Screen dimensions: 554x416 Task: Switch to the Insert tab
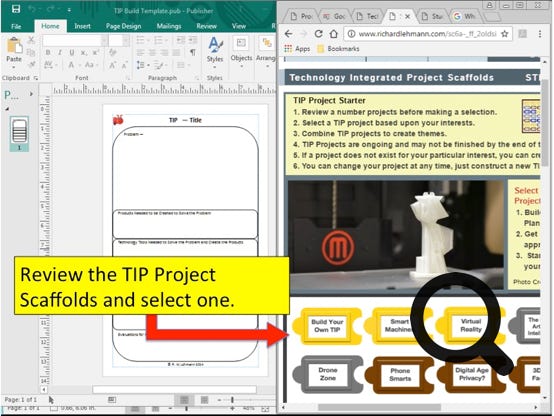(x=82, y=26)
